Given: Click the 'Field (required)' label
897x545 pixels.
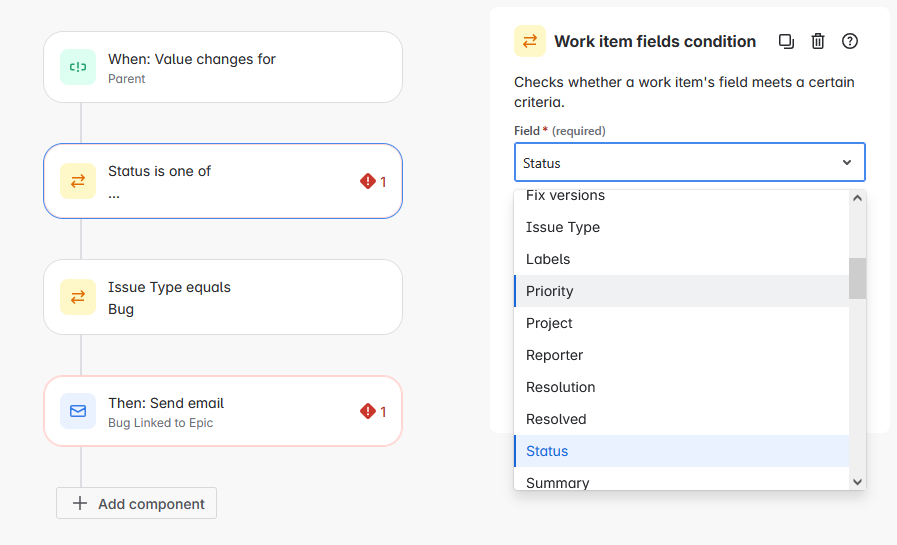Looking at the screenshot, I should (x=559, y=131).
